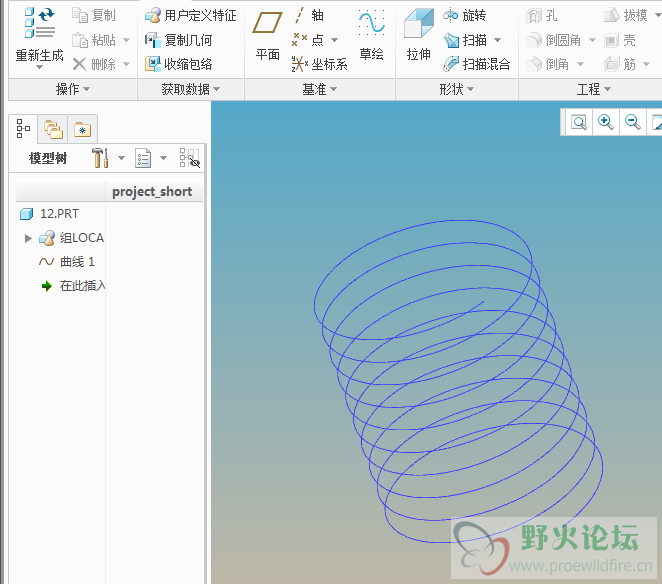Open the model tree settings hammer icon

(x=100, y=158)
